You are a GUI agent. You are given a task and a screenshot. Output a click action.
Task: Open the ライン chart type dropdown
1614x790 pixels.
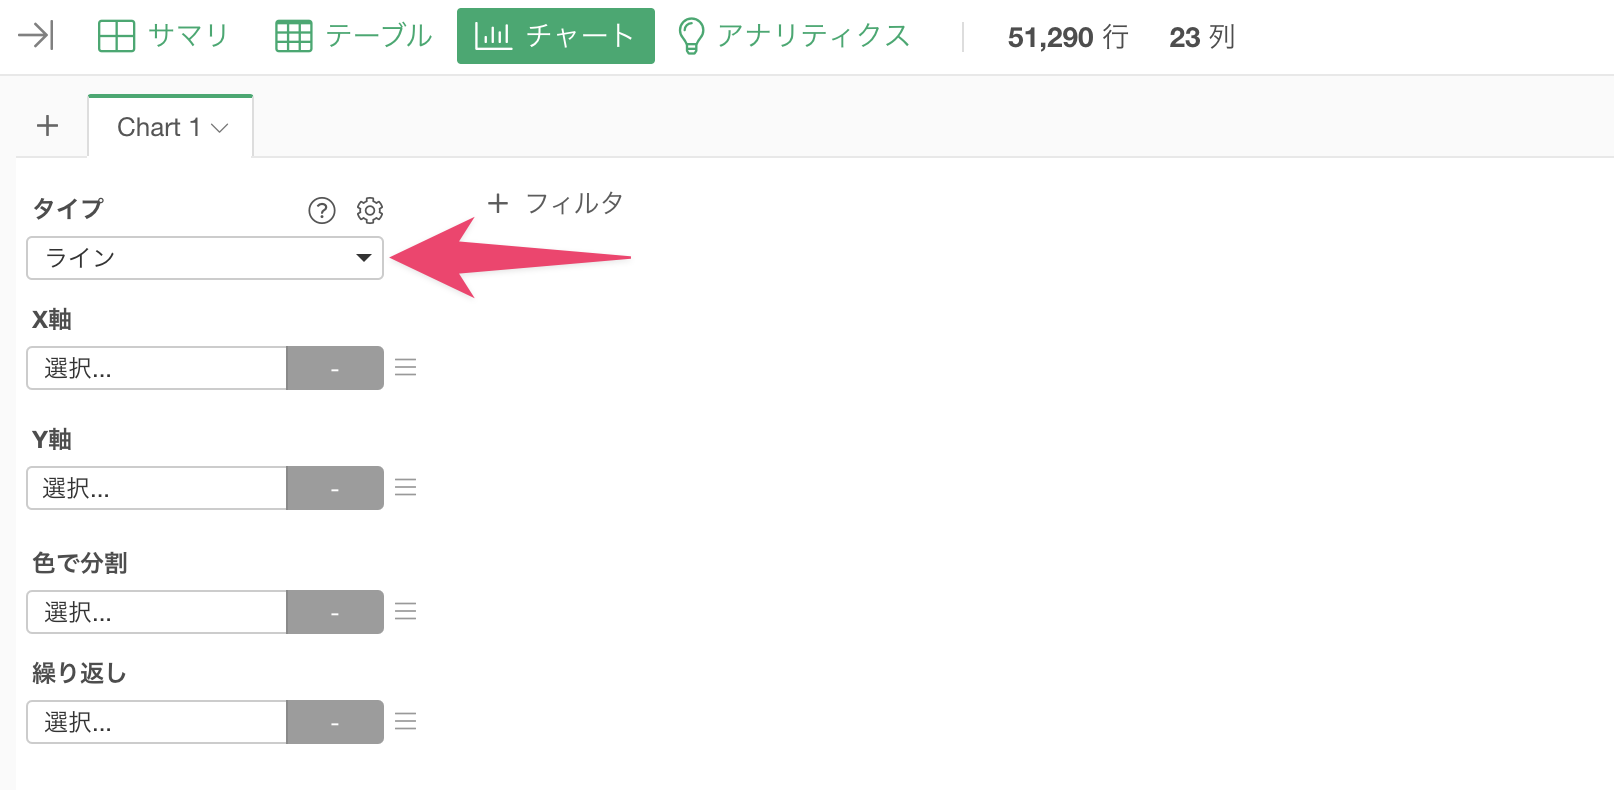click(205, 258)
